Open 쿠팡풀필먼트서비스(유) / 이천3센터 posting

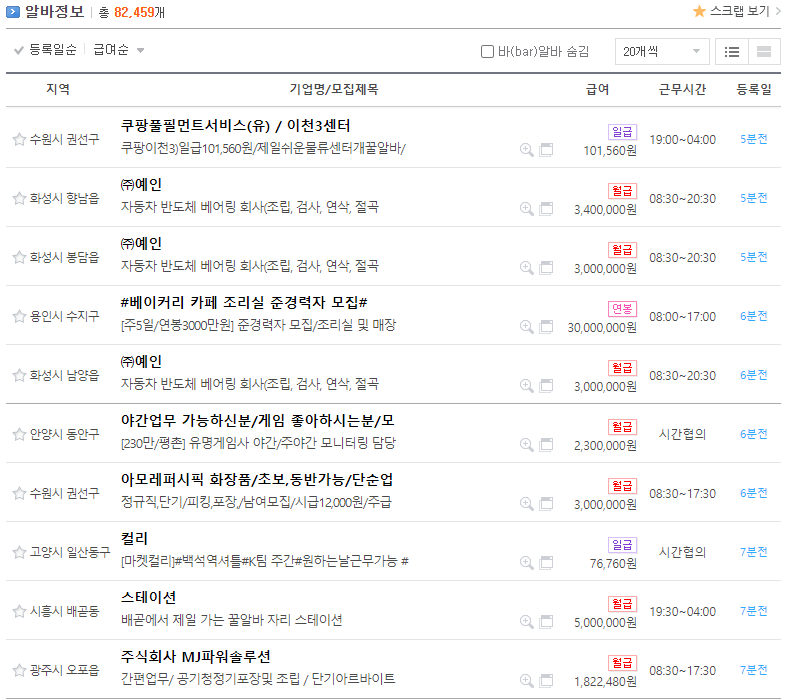click(x=235, y=126)
